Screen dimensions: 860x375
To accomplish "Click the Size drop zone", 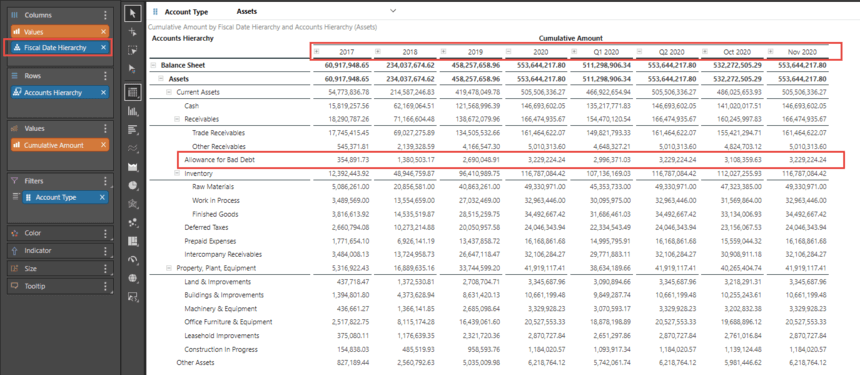I will 61,269.
